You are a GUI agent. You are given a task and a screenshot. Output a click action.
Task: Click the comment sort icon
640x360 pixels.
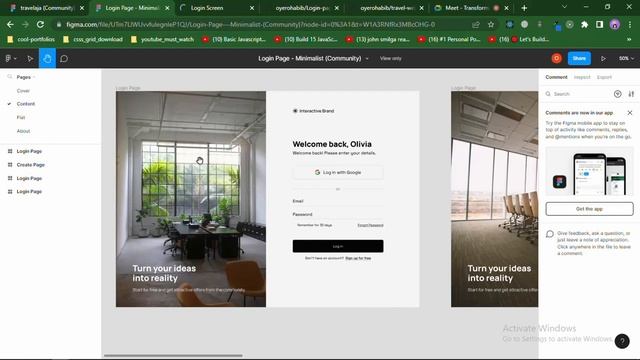tap(631, 94)
